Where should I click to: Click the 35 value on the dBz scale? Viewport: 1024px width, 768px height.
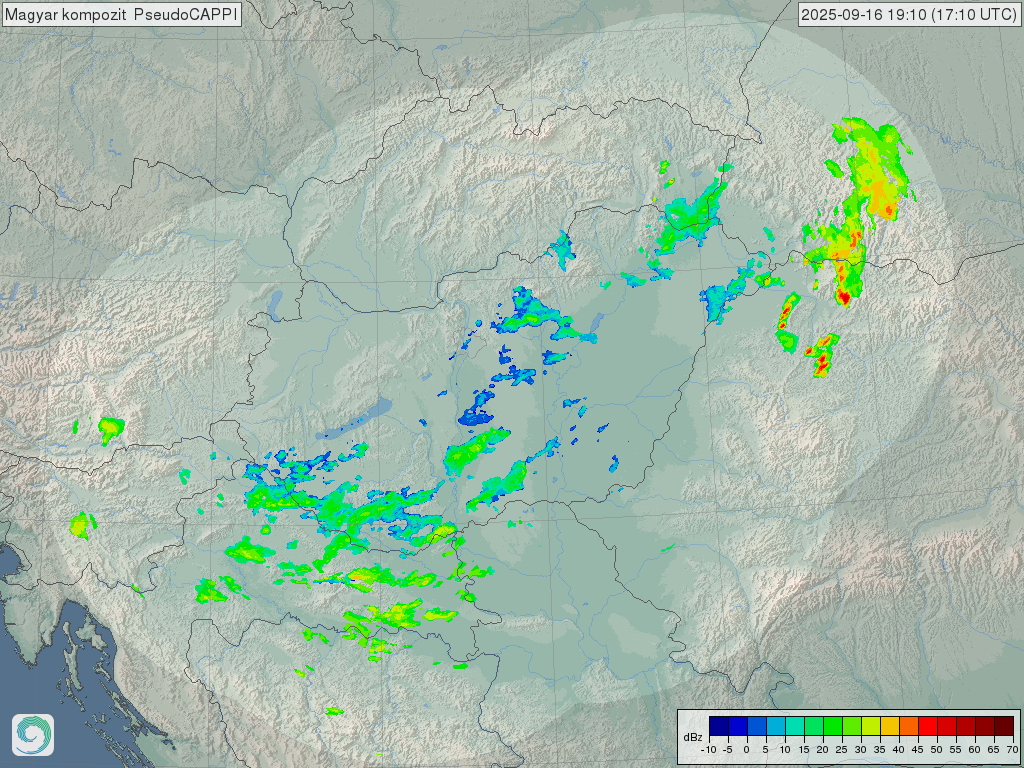point(880,750)
